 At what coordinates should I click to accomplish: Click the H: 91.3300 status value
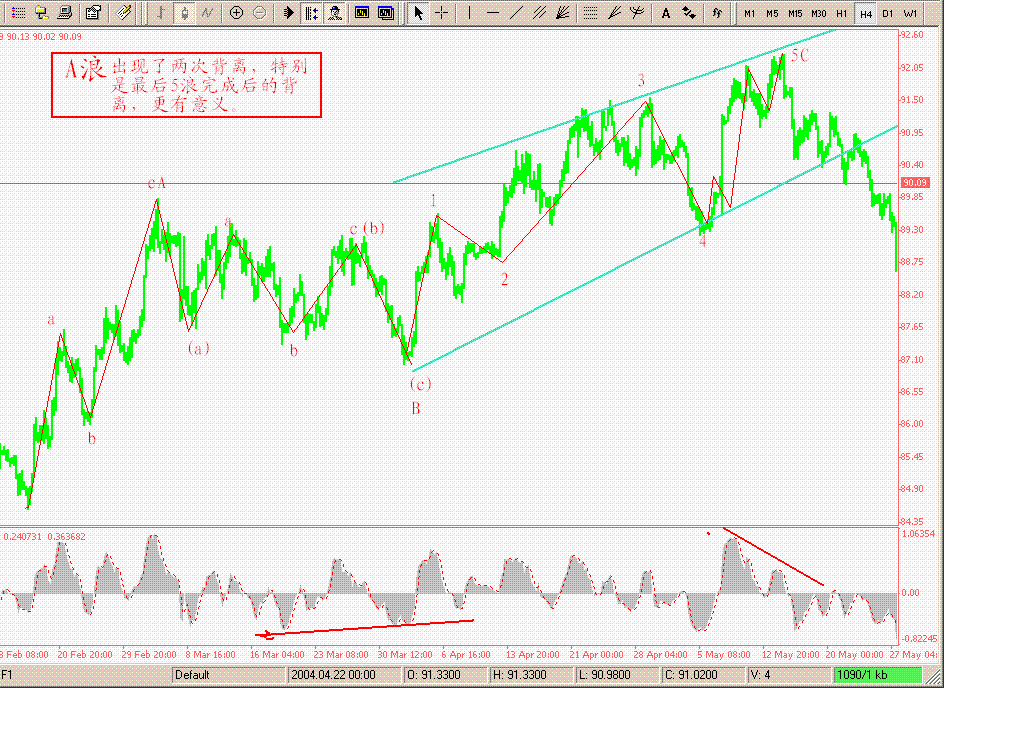531,675
